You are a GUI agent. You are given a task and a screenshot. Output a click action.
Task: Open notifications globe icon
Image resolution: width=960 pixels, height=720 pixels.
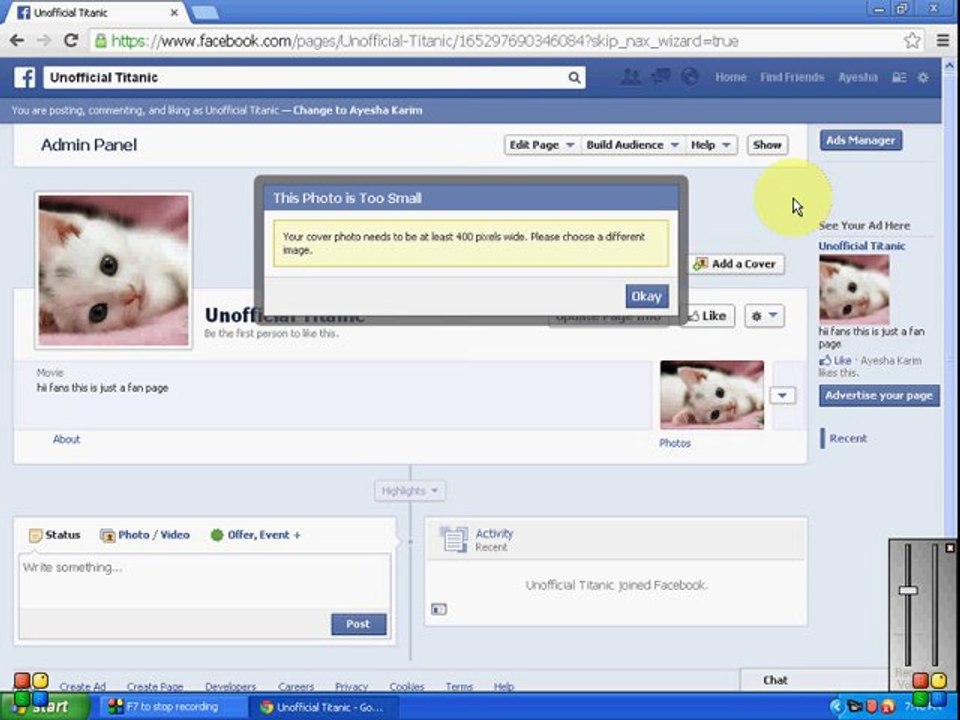click(x=690, y=77)
